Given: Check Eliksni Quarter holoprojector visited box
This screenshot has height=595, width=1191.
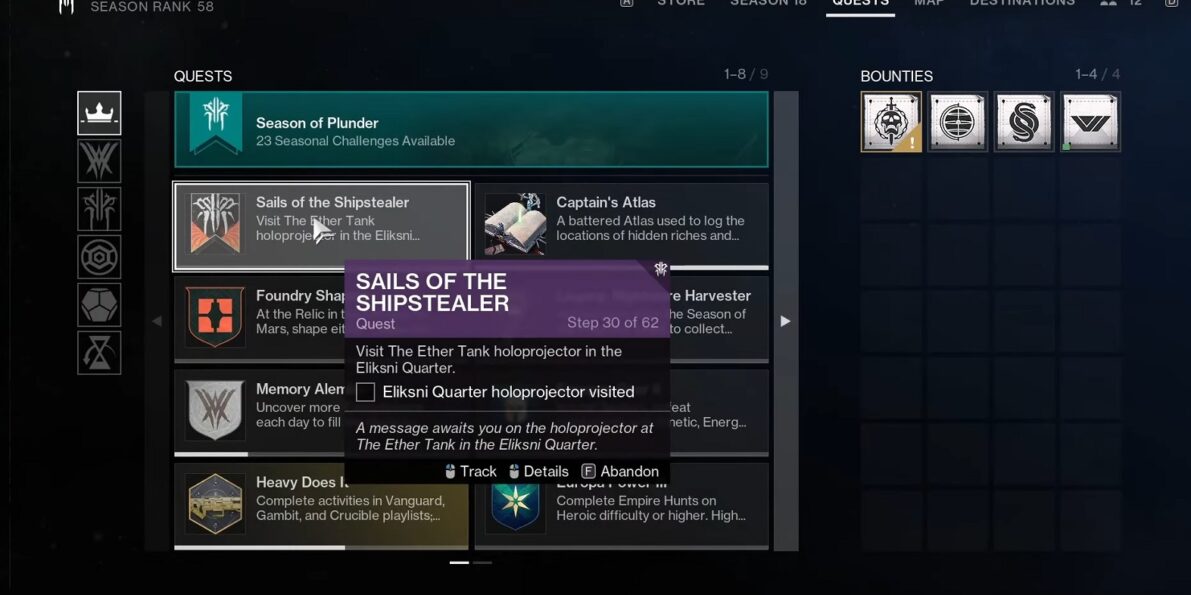Looking at the screenshot, I should coord(365,392).
